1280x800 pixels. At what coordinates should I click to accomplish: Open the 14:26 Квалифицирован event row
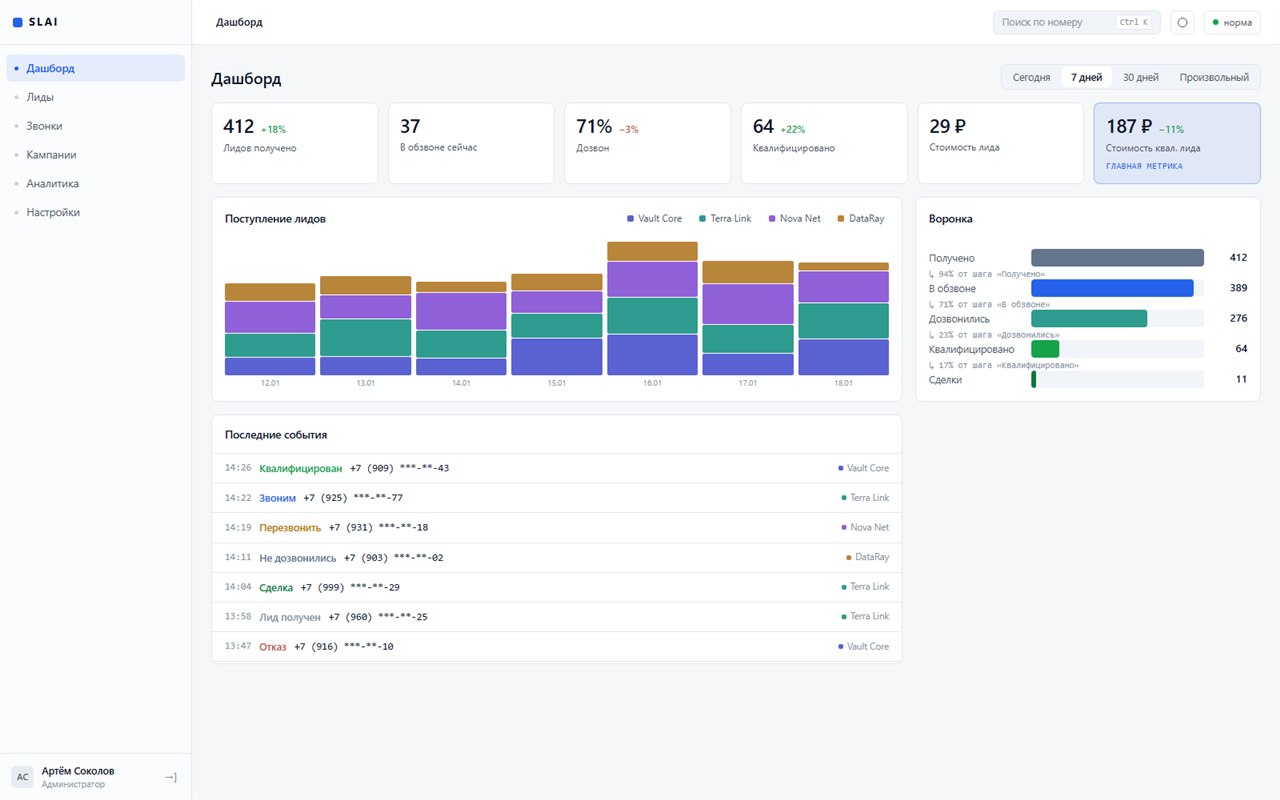coord(556,468)
